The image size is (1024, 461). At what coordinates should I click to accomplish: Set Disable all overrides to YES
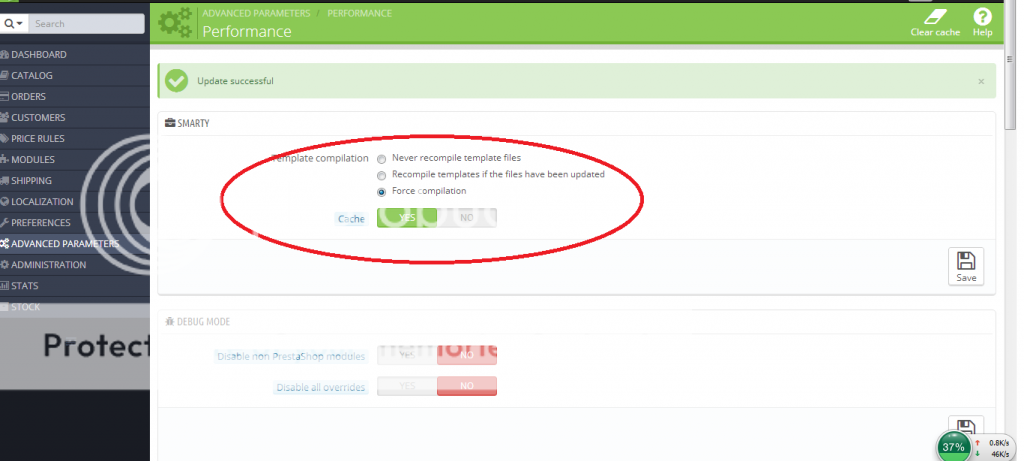click(x=407, y=387)
